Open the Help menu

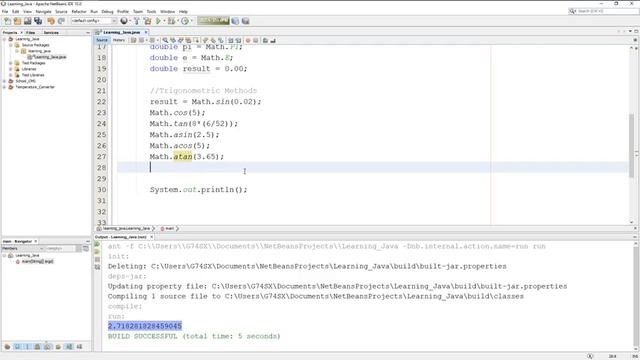coord(183,11)
